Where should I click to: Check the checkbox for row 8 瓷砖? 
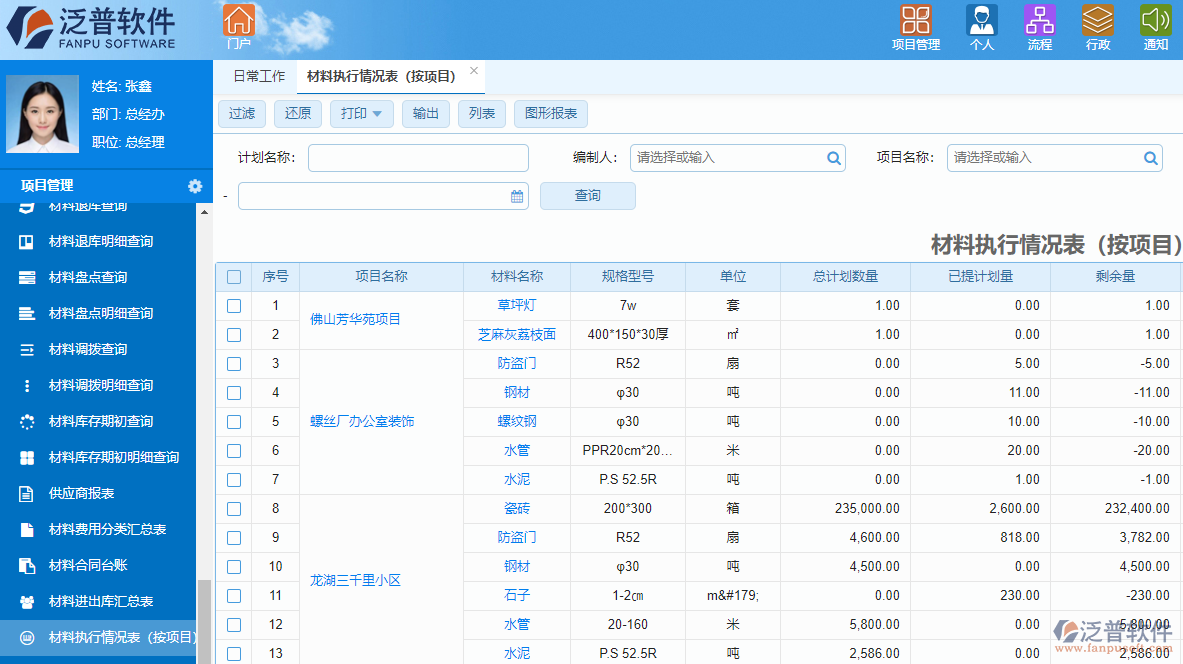233,508
